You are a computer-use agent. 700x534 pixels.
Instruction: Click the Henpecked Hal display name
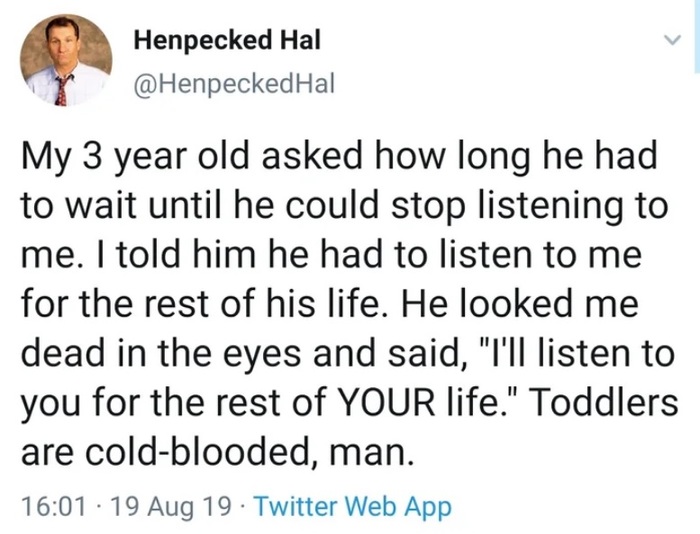point(227,40)
